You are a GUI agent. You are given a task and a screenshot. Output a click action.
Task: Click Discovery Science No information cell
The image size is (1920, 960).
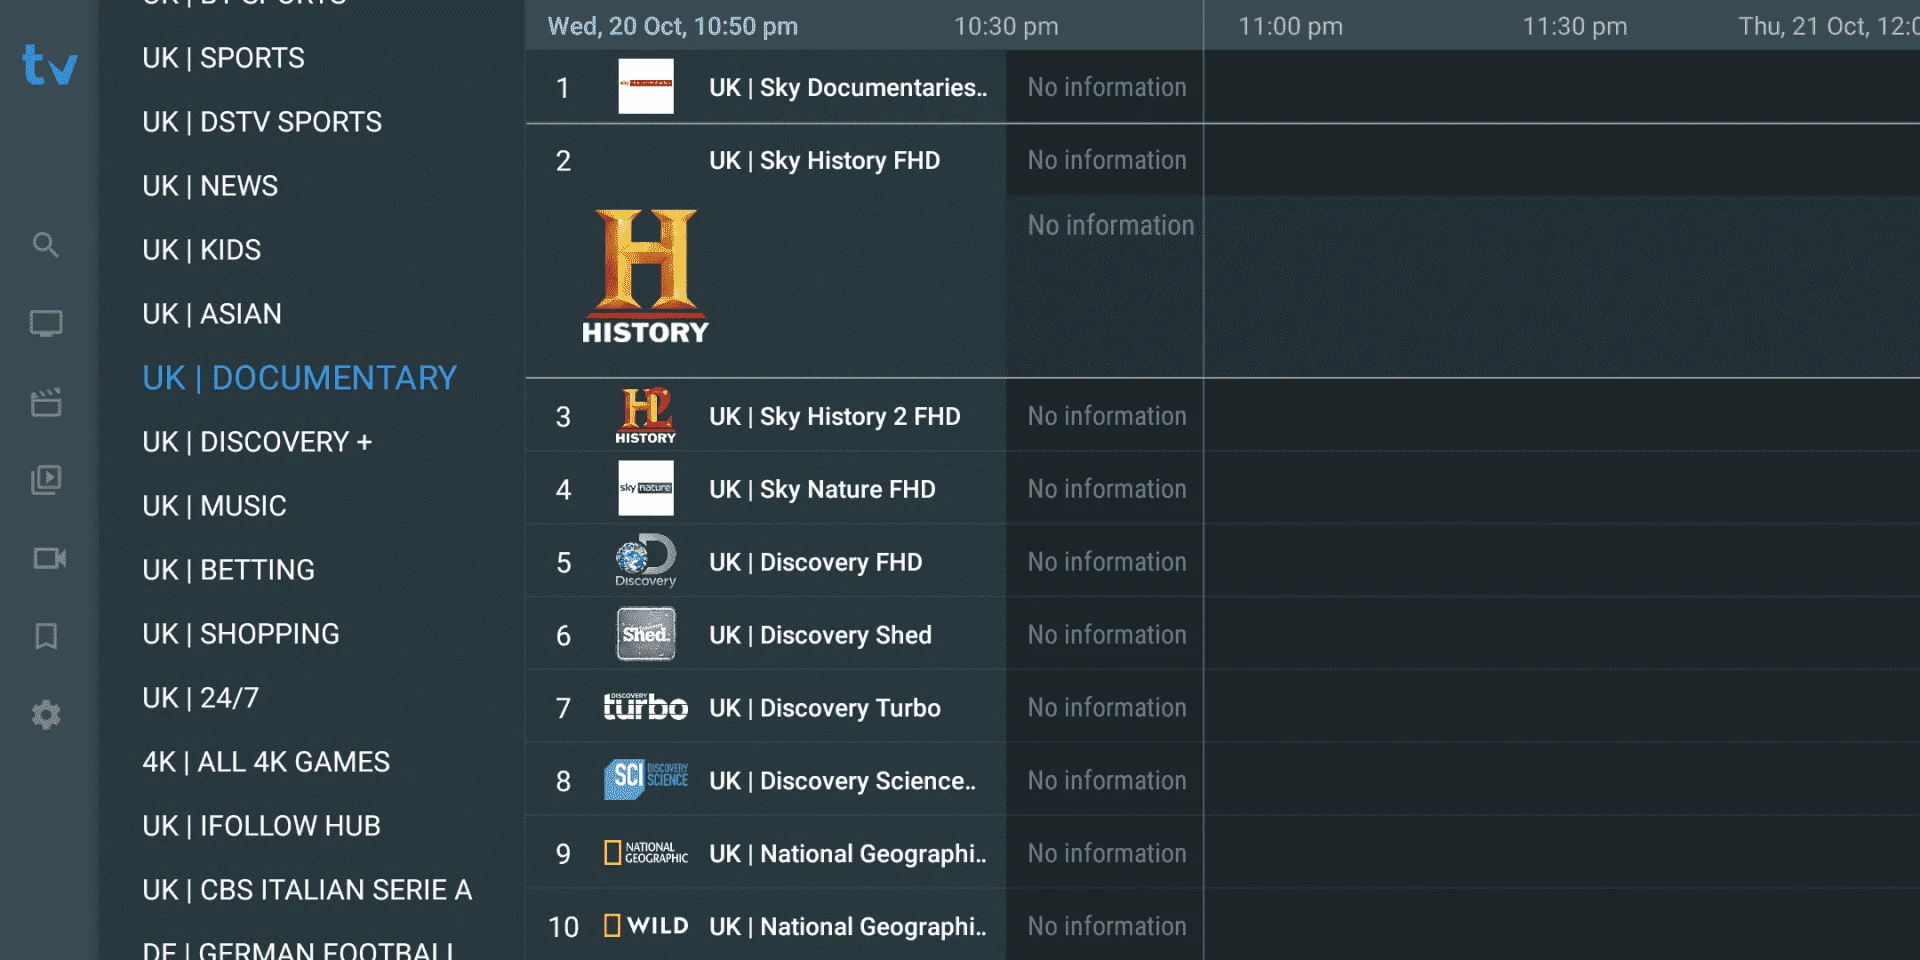(1105, 781)
